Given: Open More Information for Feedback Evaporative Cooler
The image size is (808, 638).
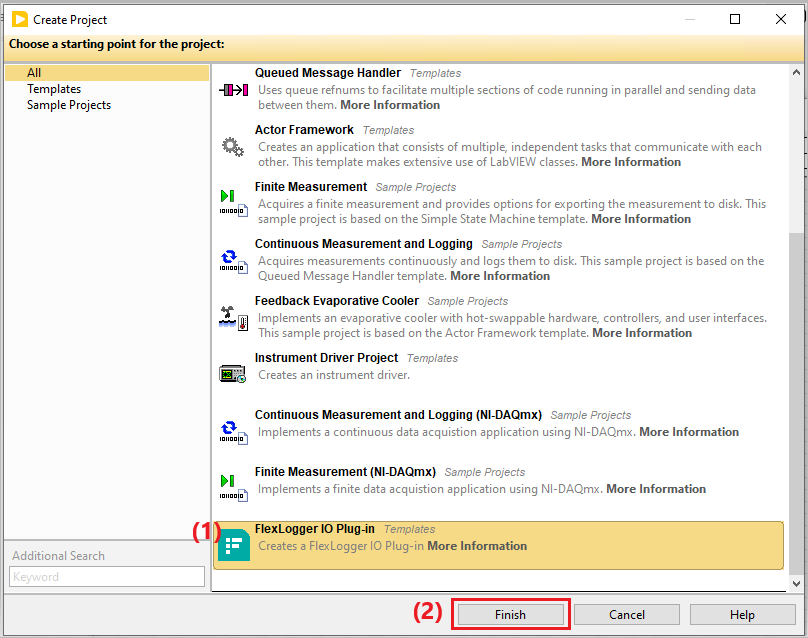Looking at the screenshot, I should coord(642,333).
